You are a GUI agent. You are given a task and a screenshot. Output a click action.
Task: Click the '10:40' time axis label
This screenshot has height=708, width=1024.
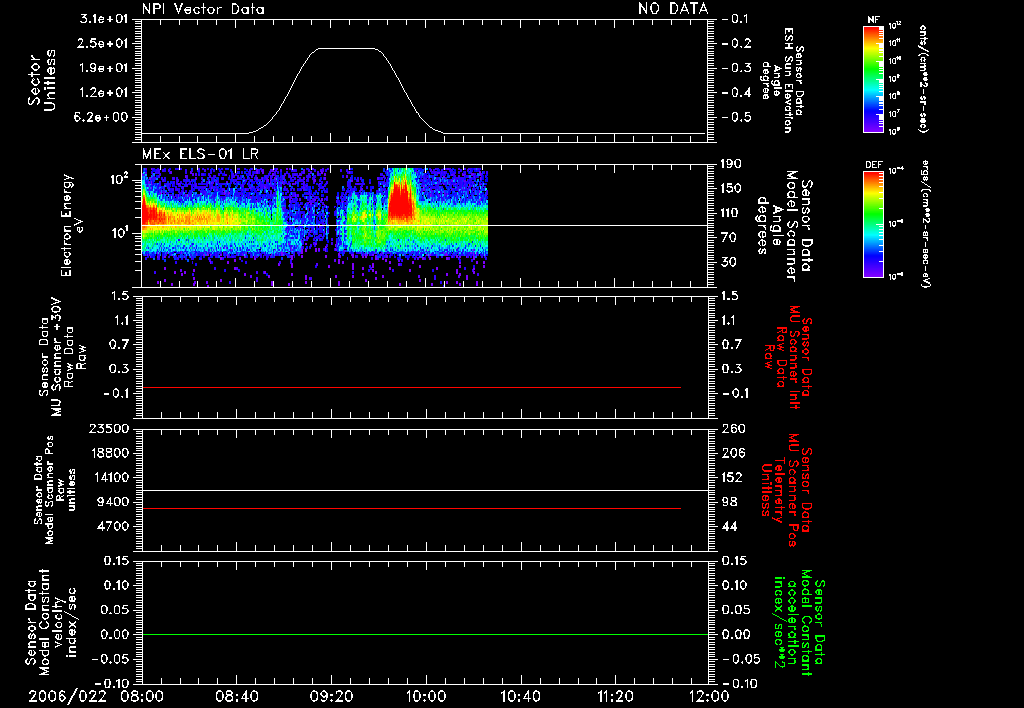coord(520,696)
